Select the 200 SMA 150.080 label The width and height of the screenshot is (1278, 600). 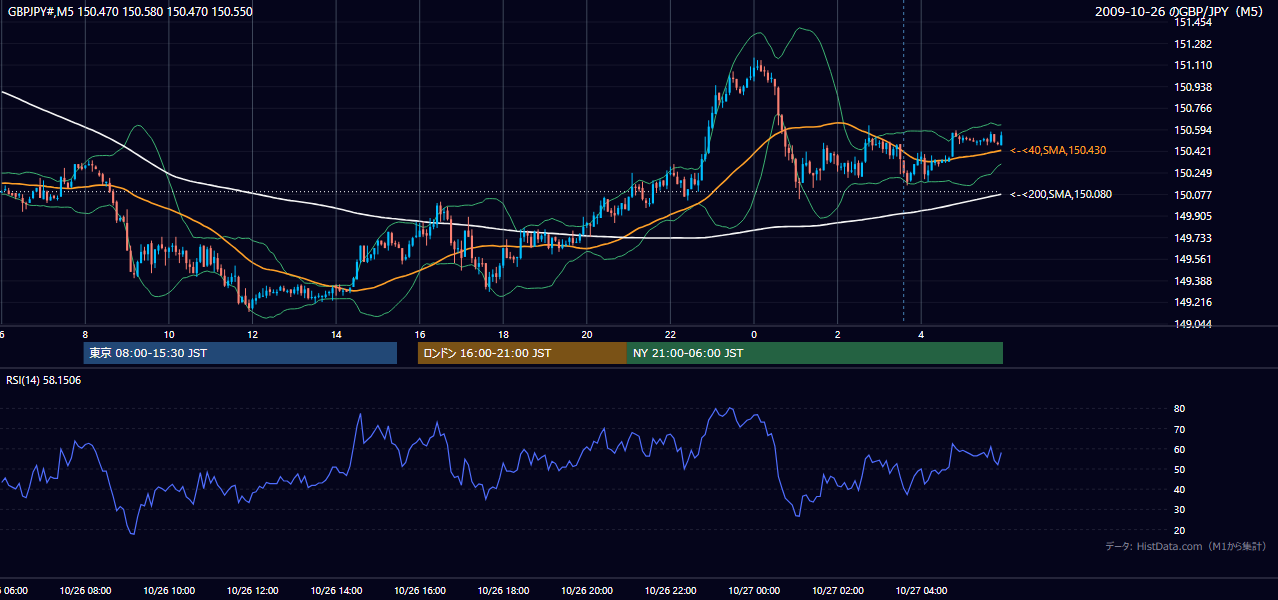1061,194
